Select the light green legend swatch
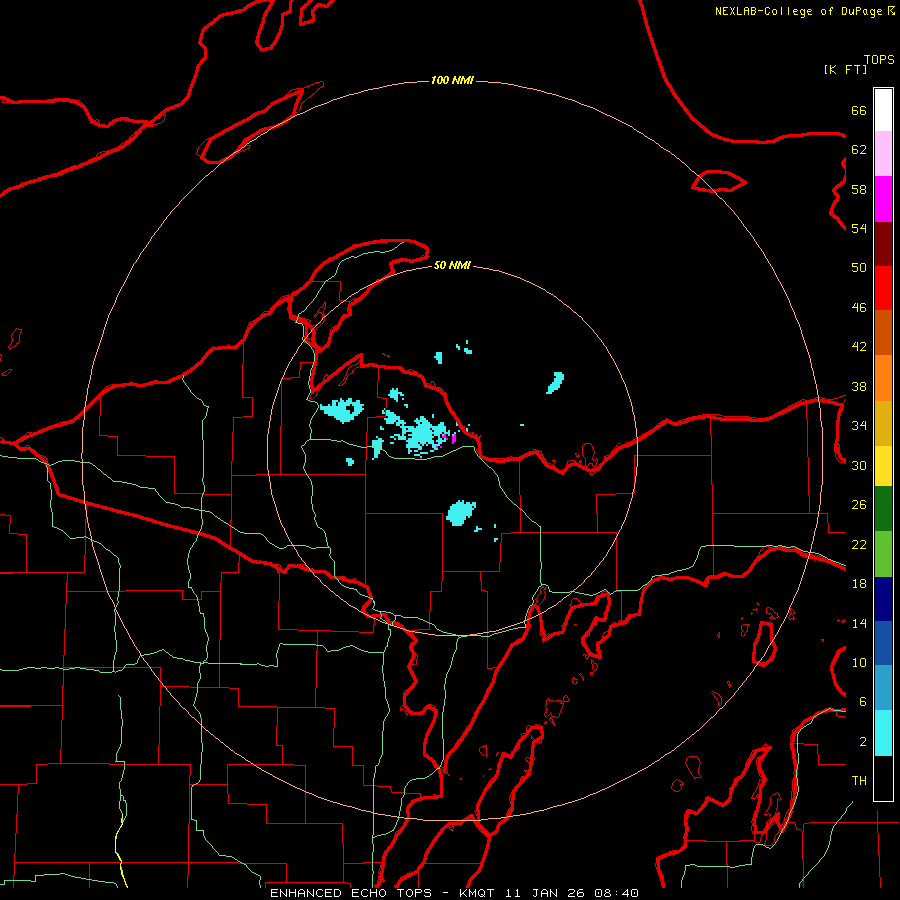 883,554
